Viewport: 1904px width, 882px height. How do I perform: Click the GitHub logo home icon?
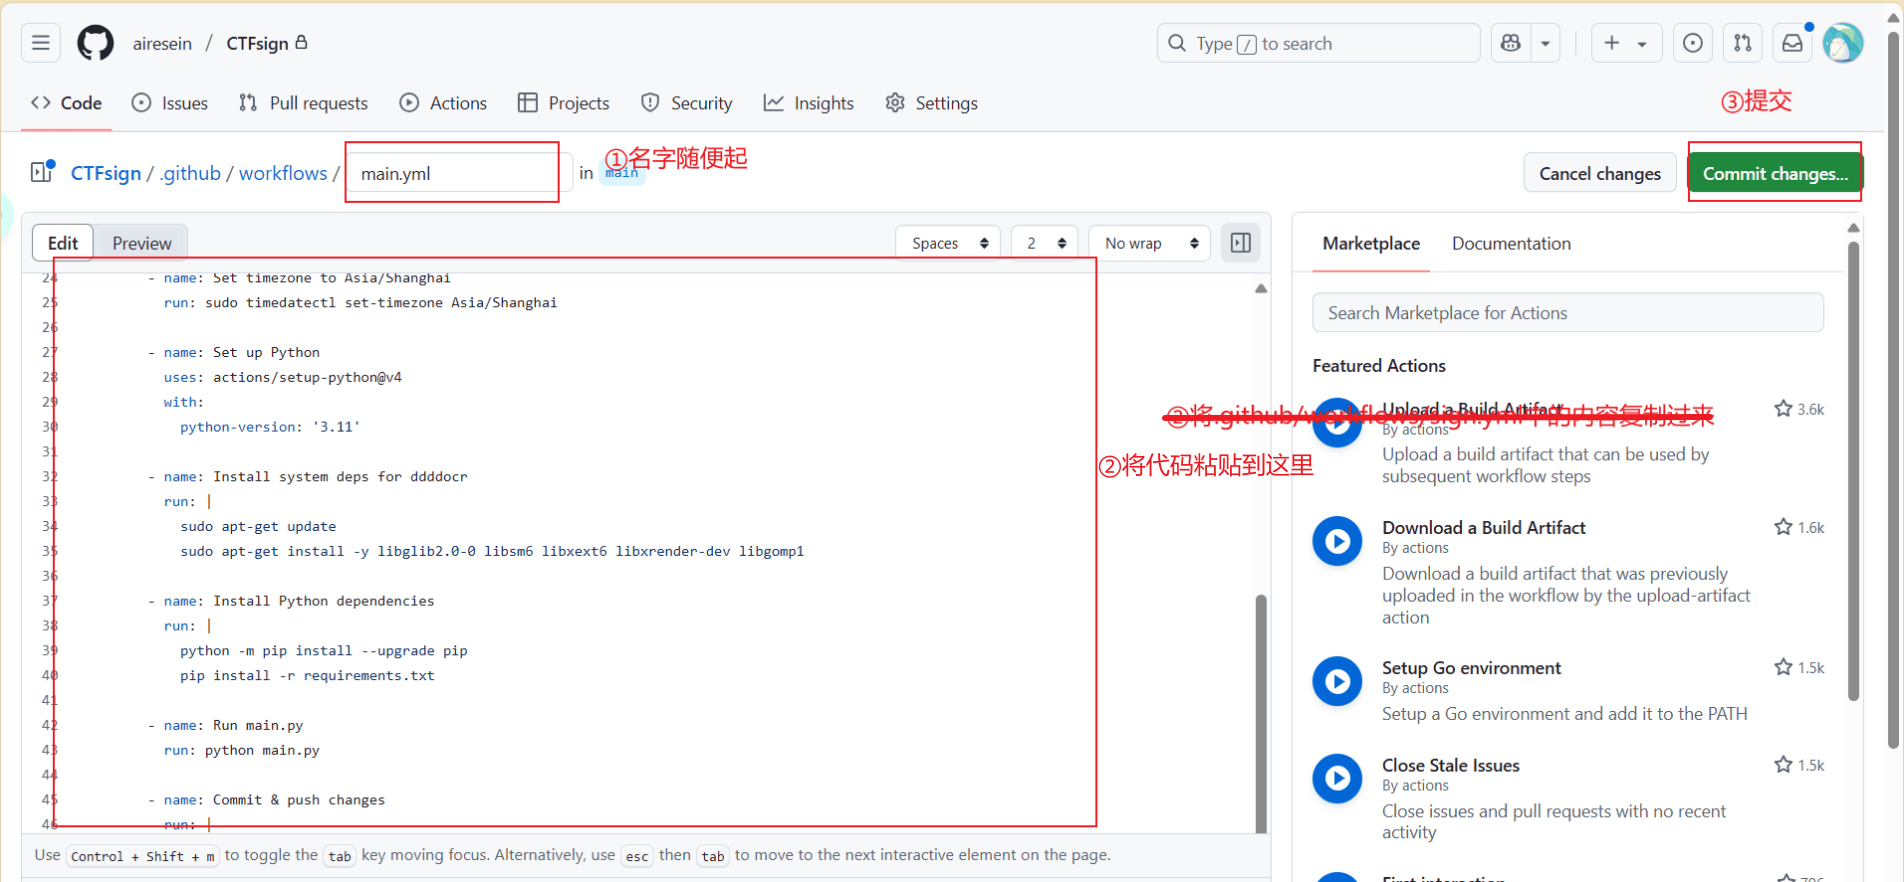click(96, 43)
